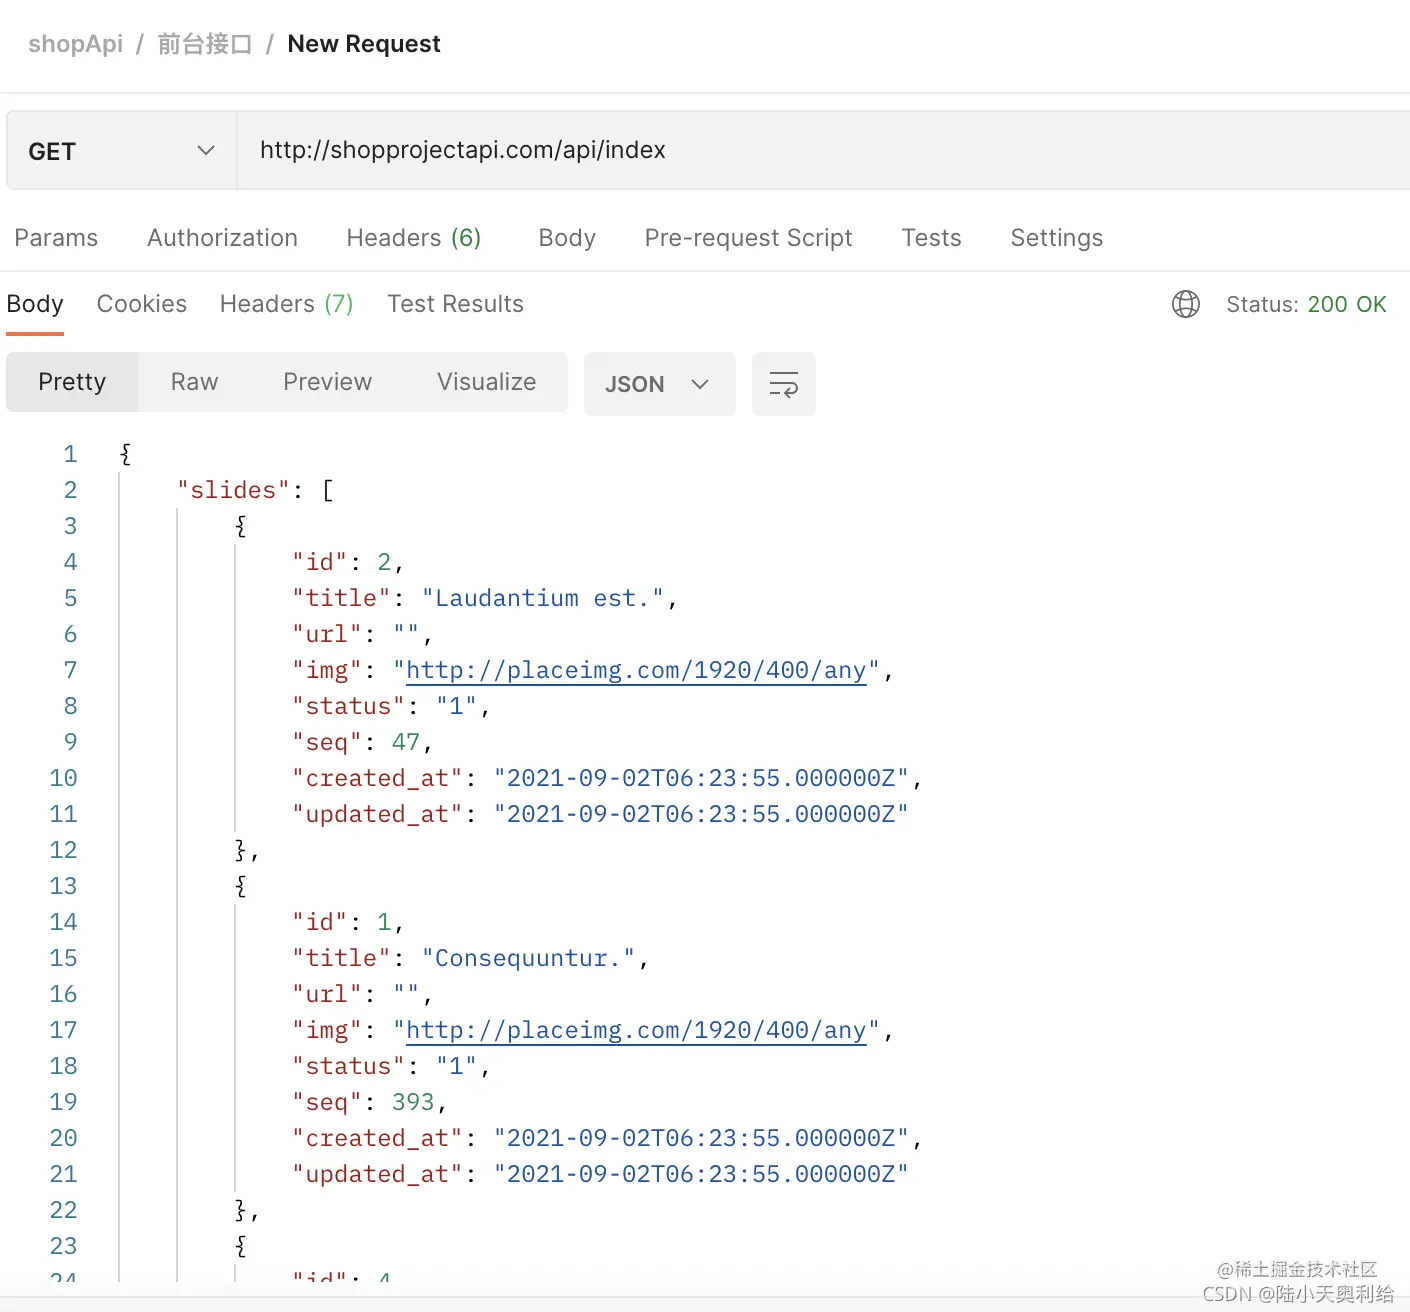Click 前台接口 folder in the breadcrumb
The image size is (1410, 1312).
point(205,44)
